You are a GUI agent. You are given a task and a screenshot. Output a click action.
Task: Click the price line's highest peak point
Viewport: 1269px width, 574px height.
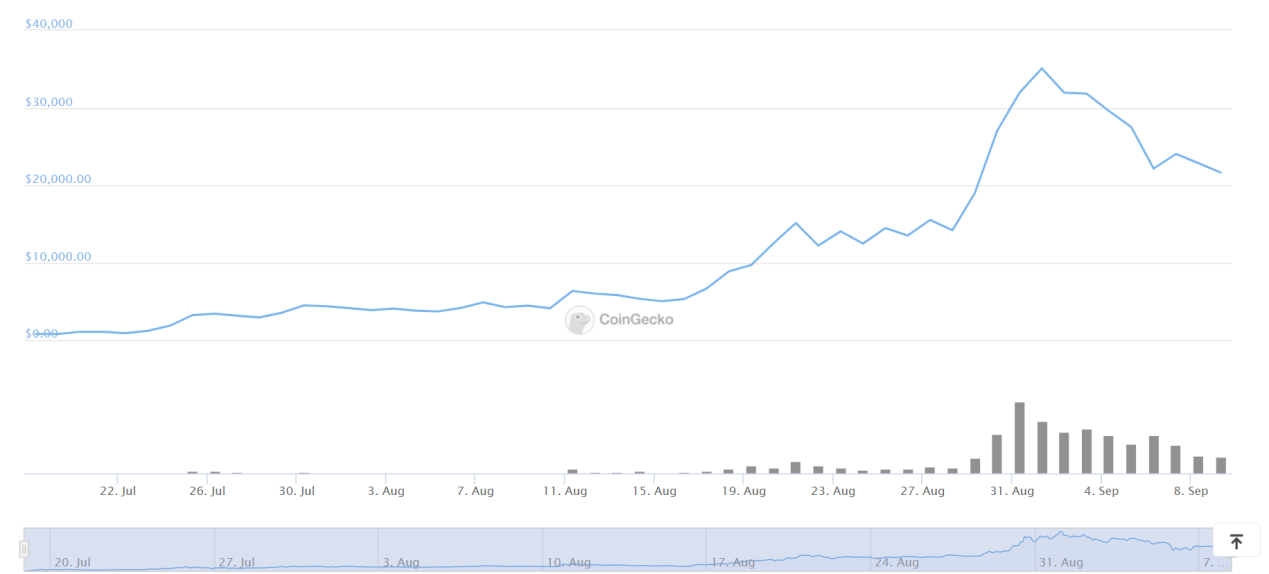coord(1041,68)
